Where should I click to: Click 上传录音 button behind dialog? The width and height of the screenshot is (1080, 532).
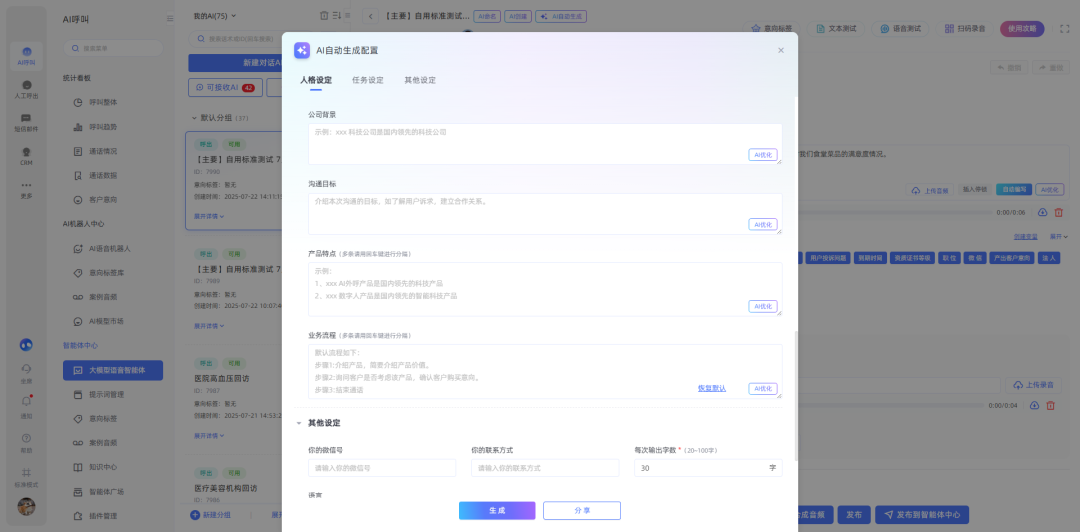click(x=1033, y=385)
